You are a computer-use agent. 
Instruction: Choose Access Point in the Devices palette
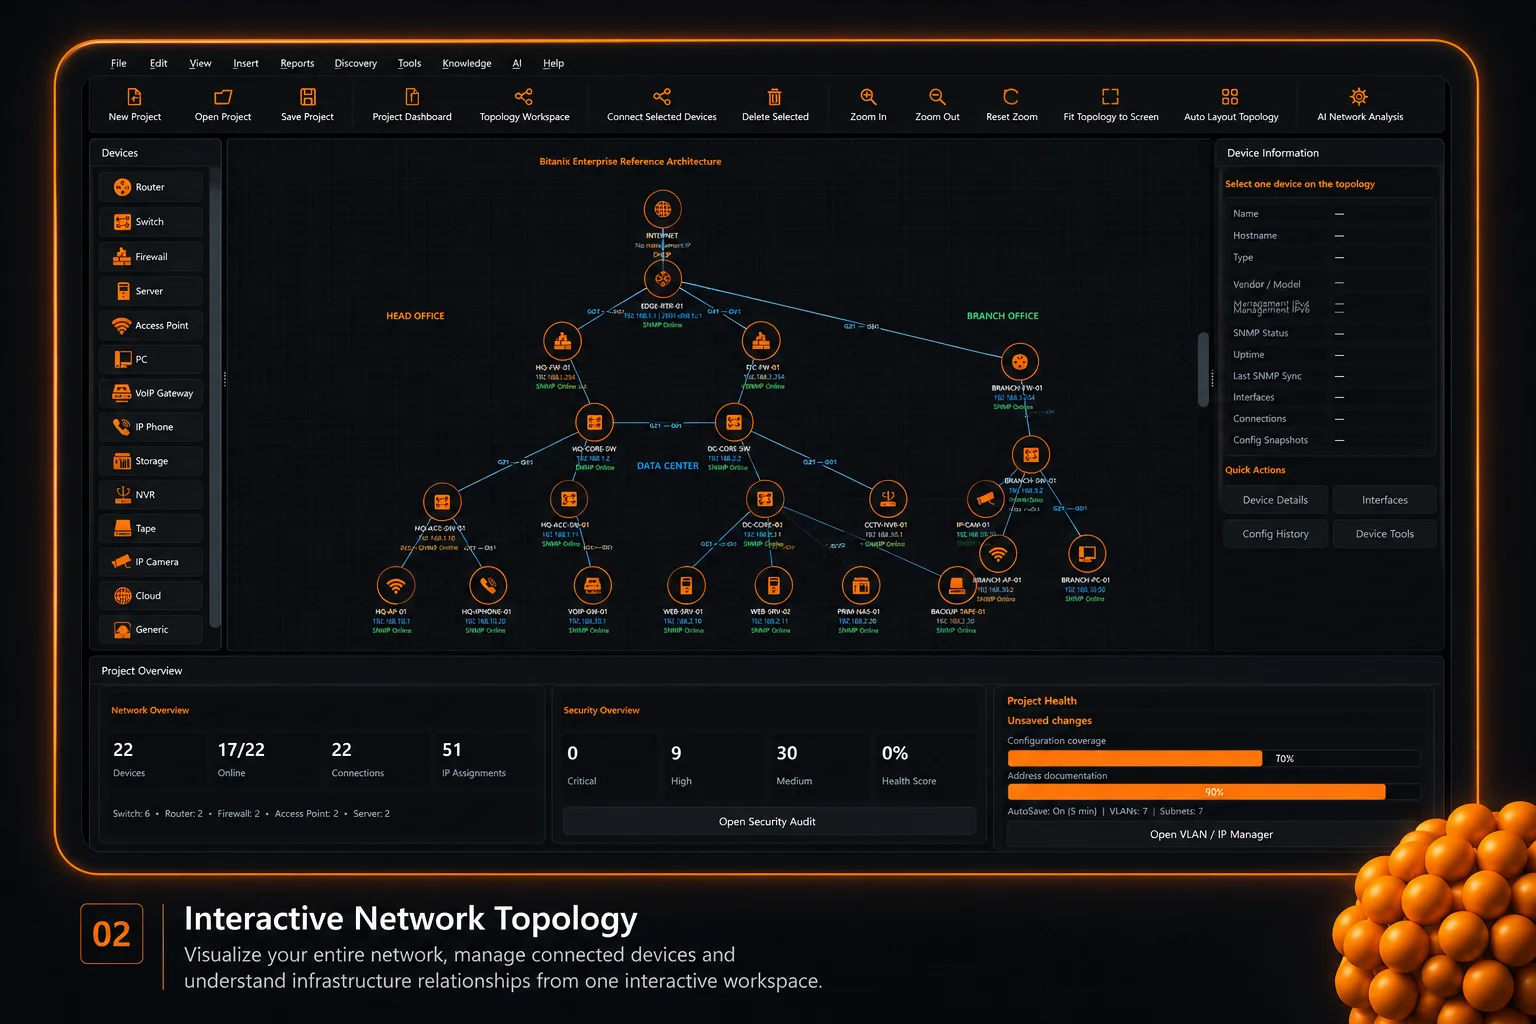tap(151, 325)
